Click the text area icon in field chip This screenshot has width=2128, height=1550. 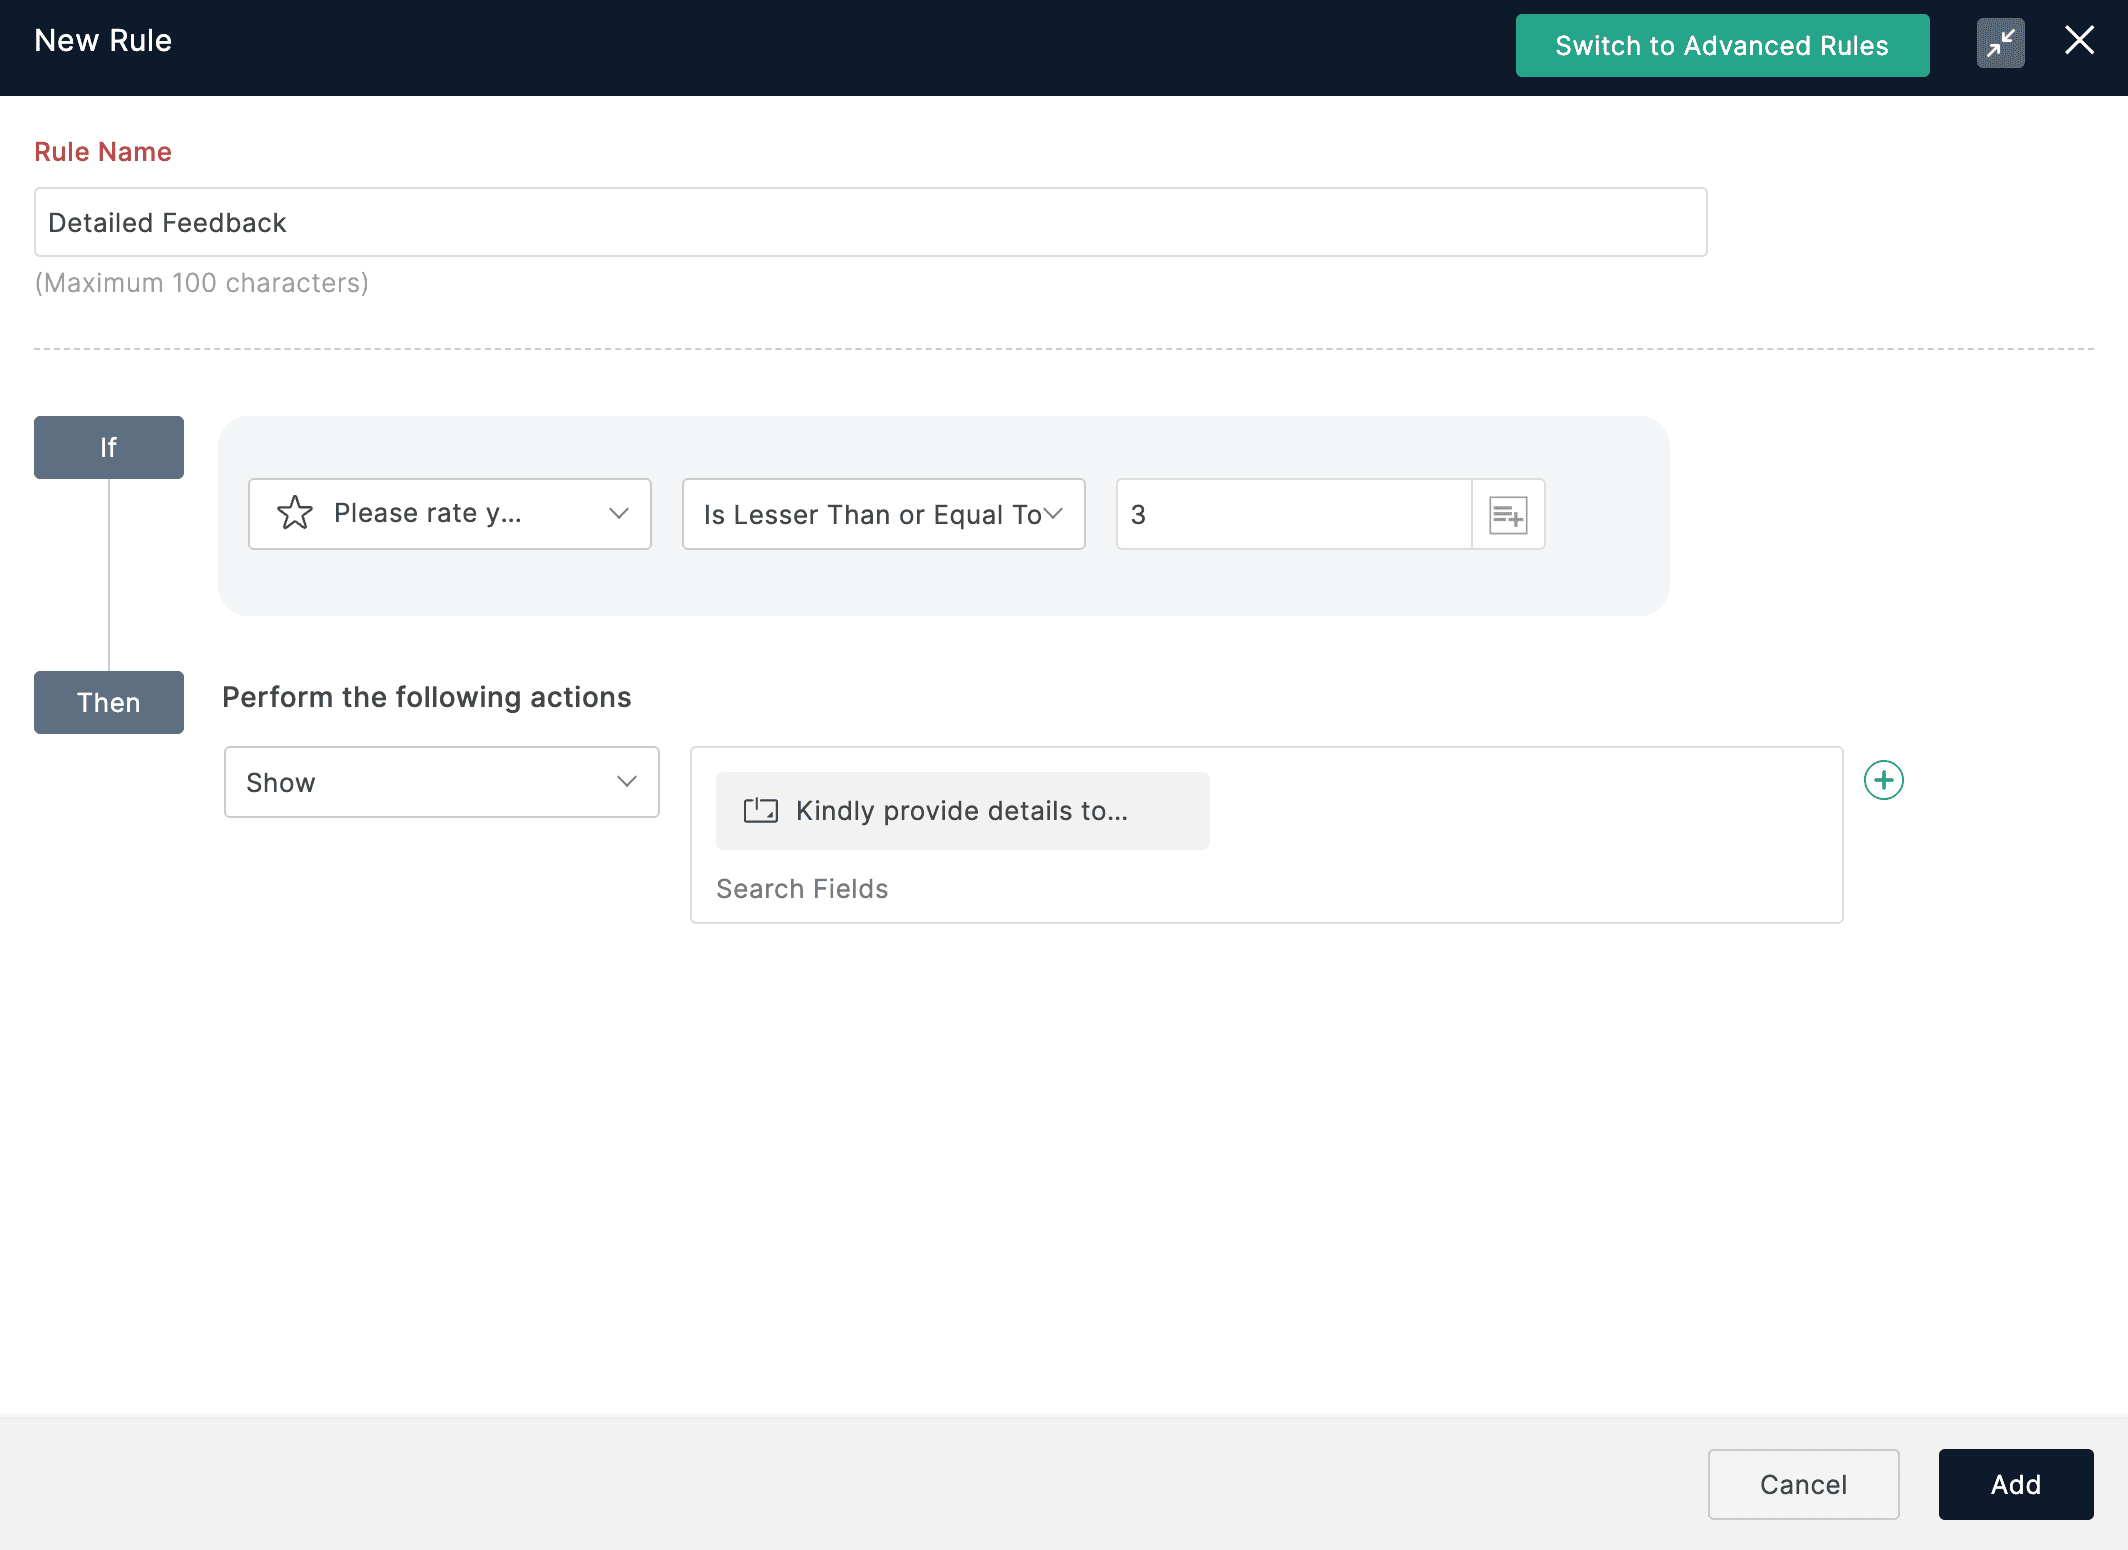760,811
